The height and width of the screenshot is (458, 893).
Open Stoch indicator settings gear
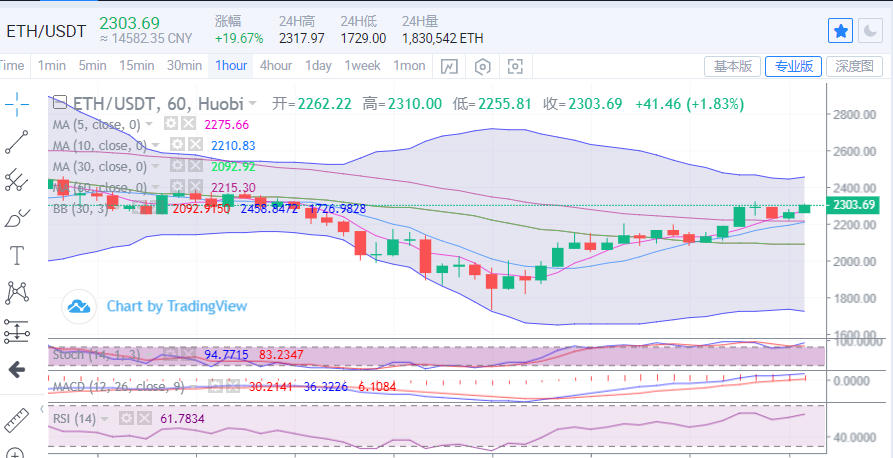173,354
